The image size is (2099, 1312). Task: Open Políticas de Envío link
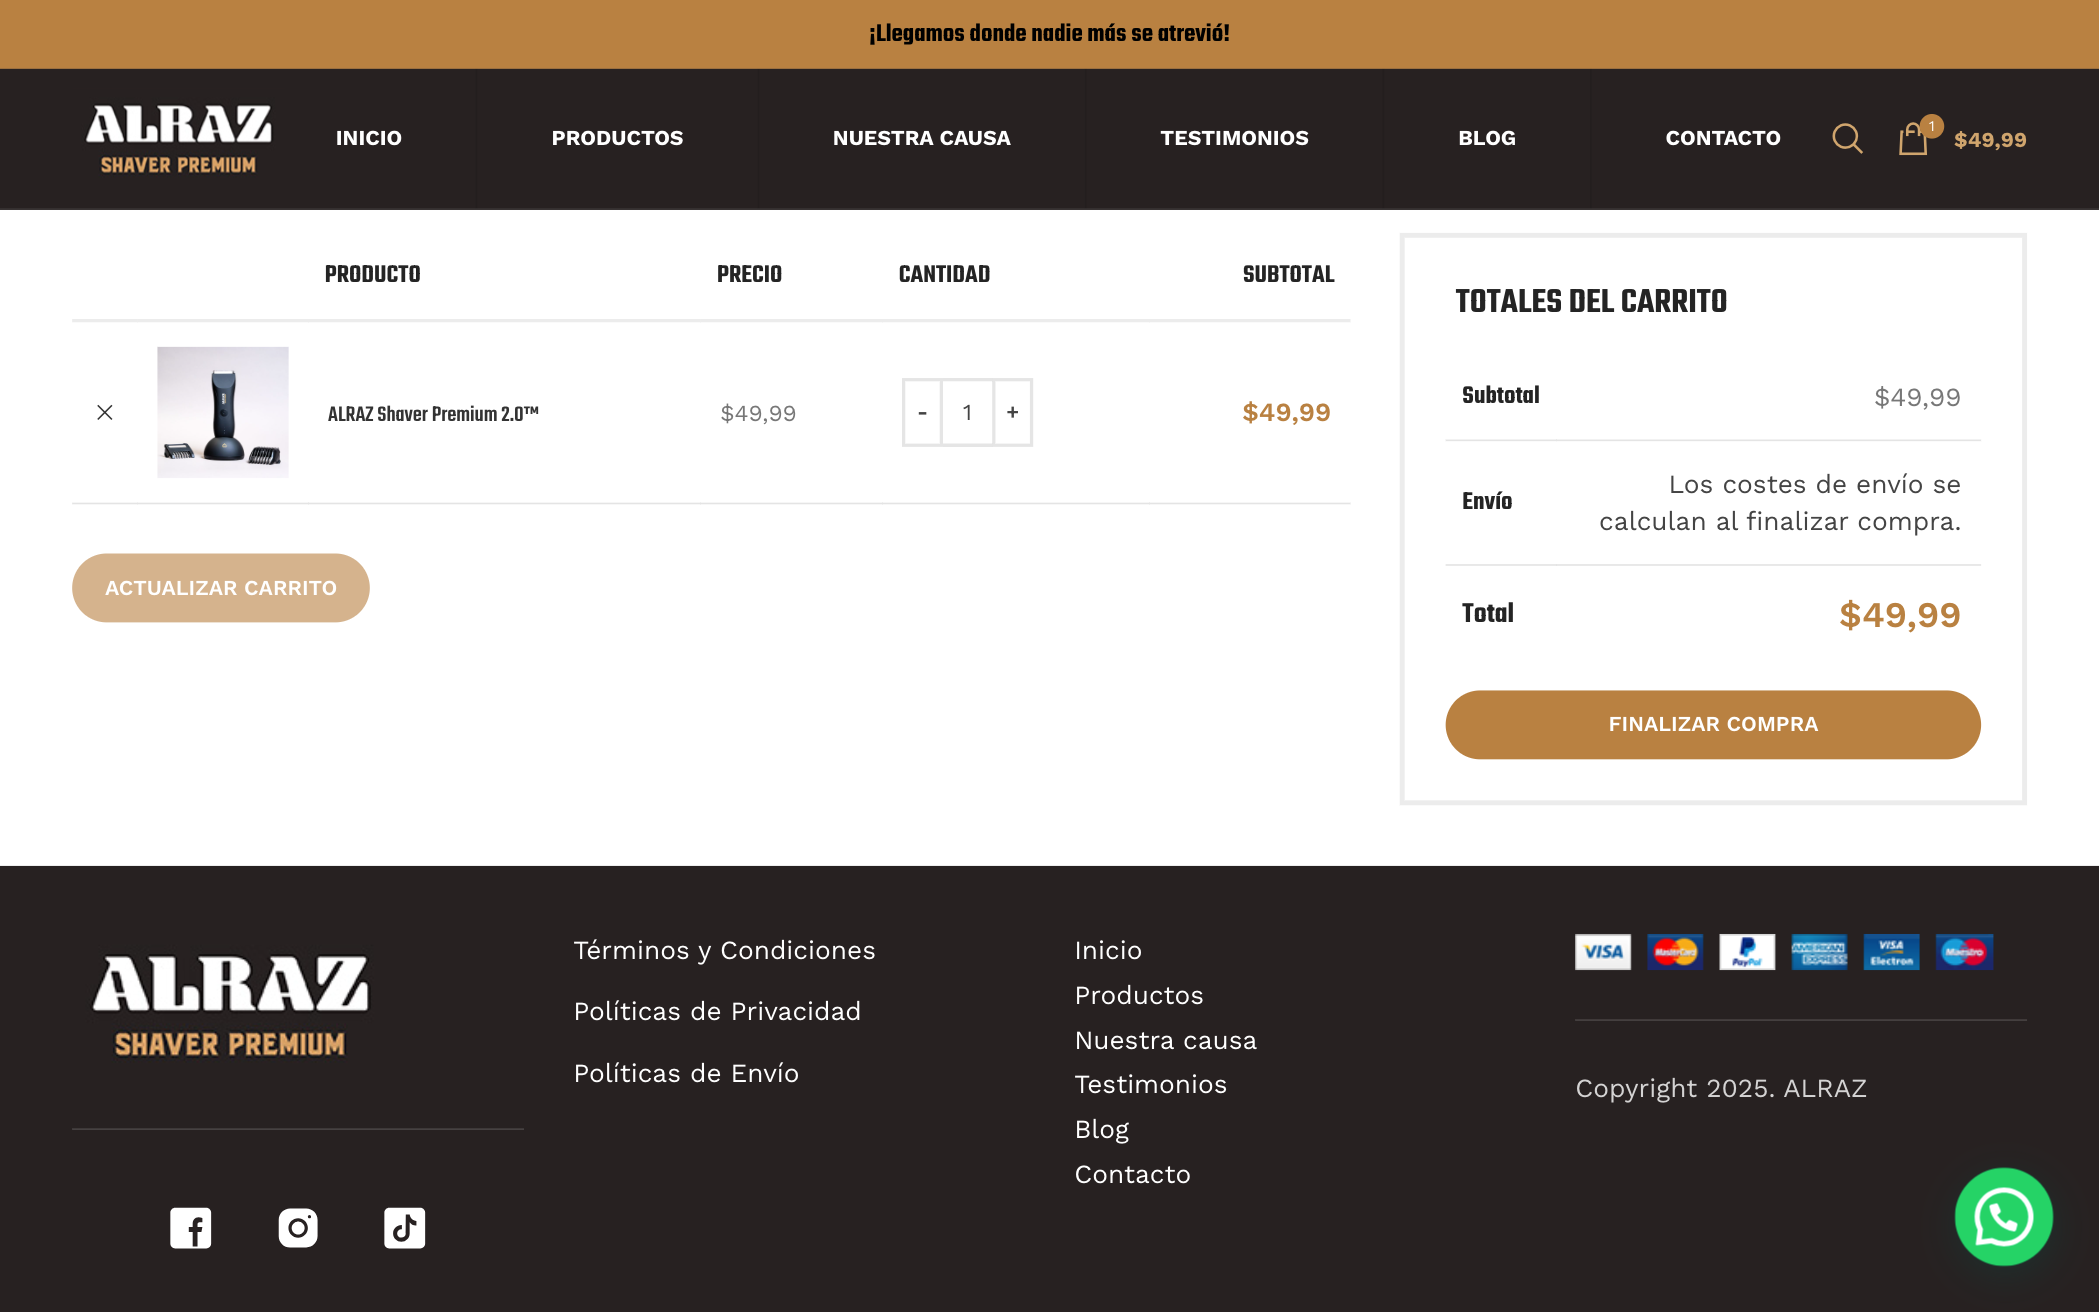pos(686,1073)
